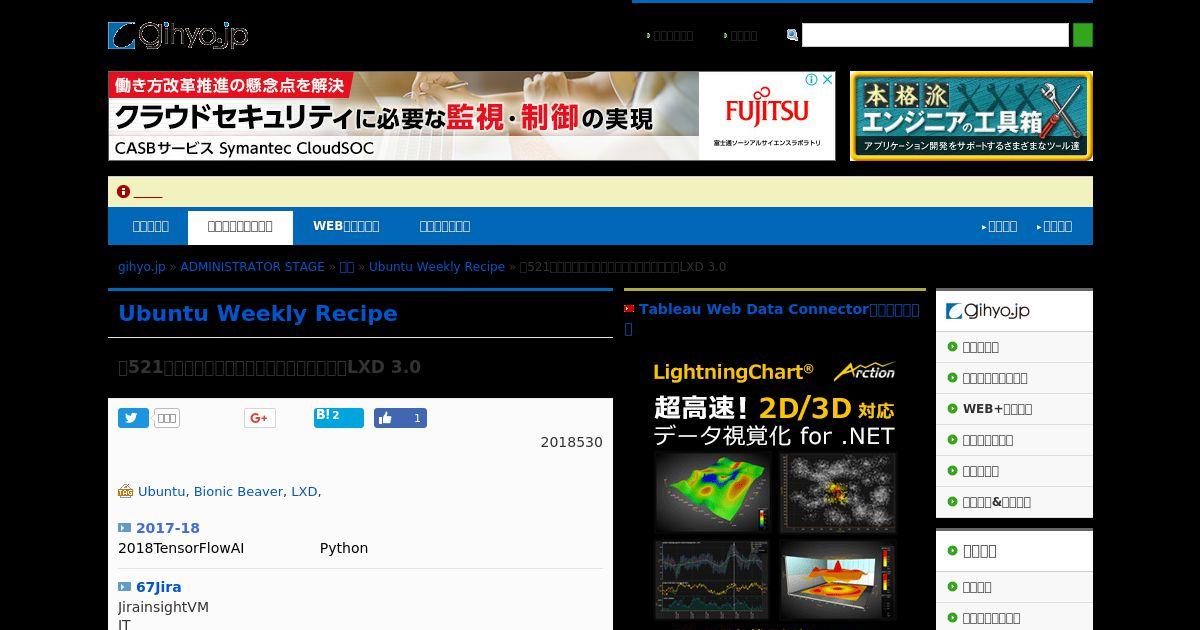Click the arrow icon beside 2017-18
Viewport: 1200px width, 630px height.
click(x=124, y=528)
